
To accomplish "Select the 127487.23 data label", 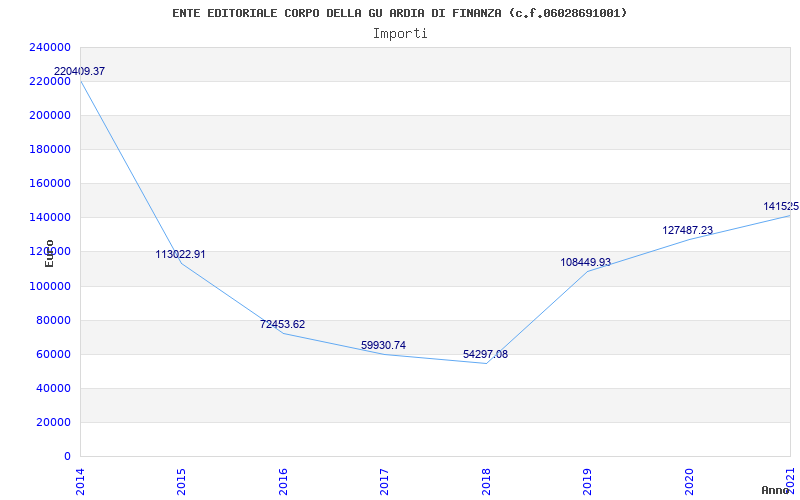I will (688, 230).
